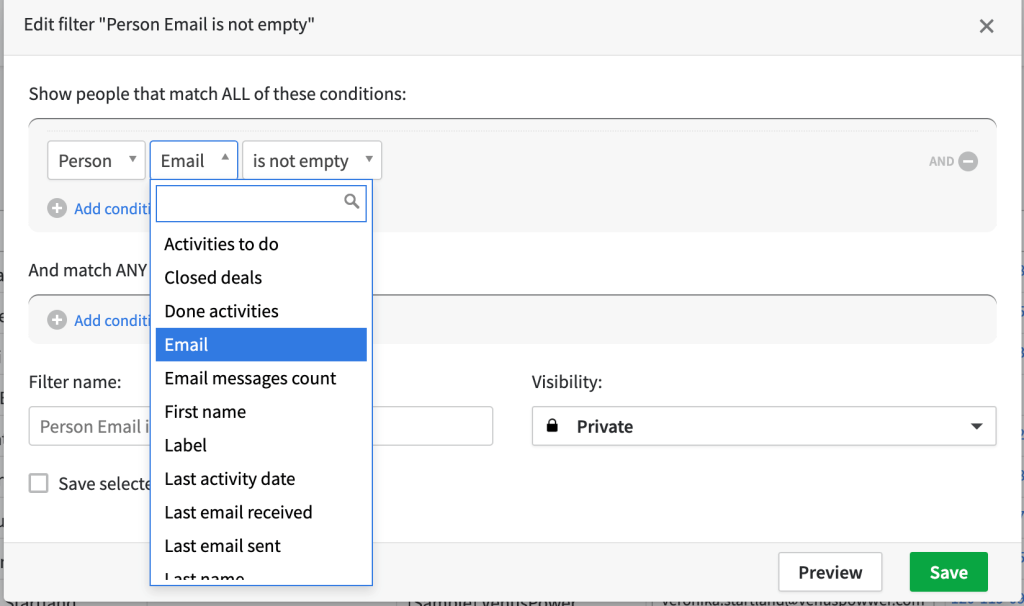Click the lock icon in Visibility field

point(552,426)
